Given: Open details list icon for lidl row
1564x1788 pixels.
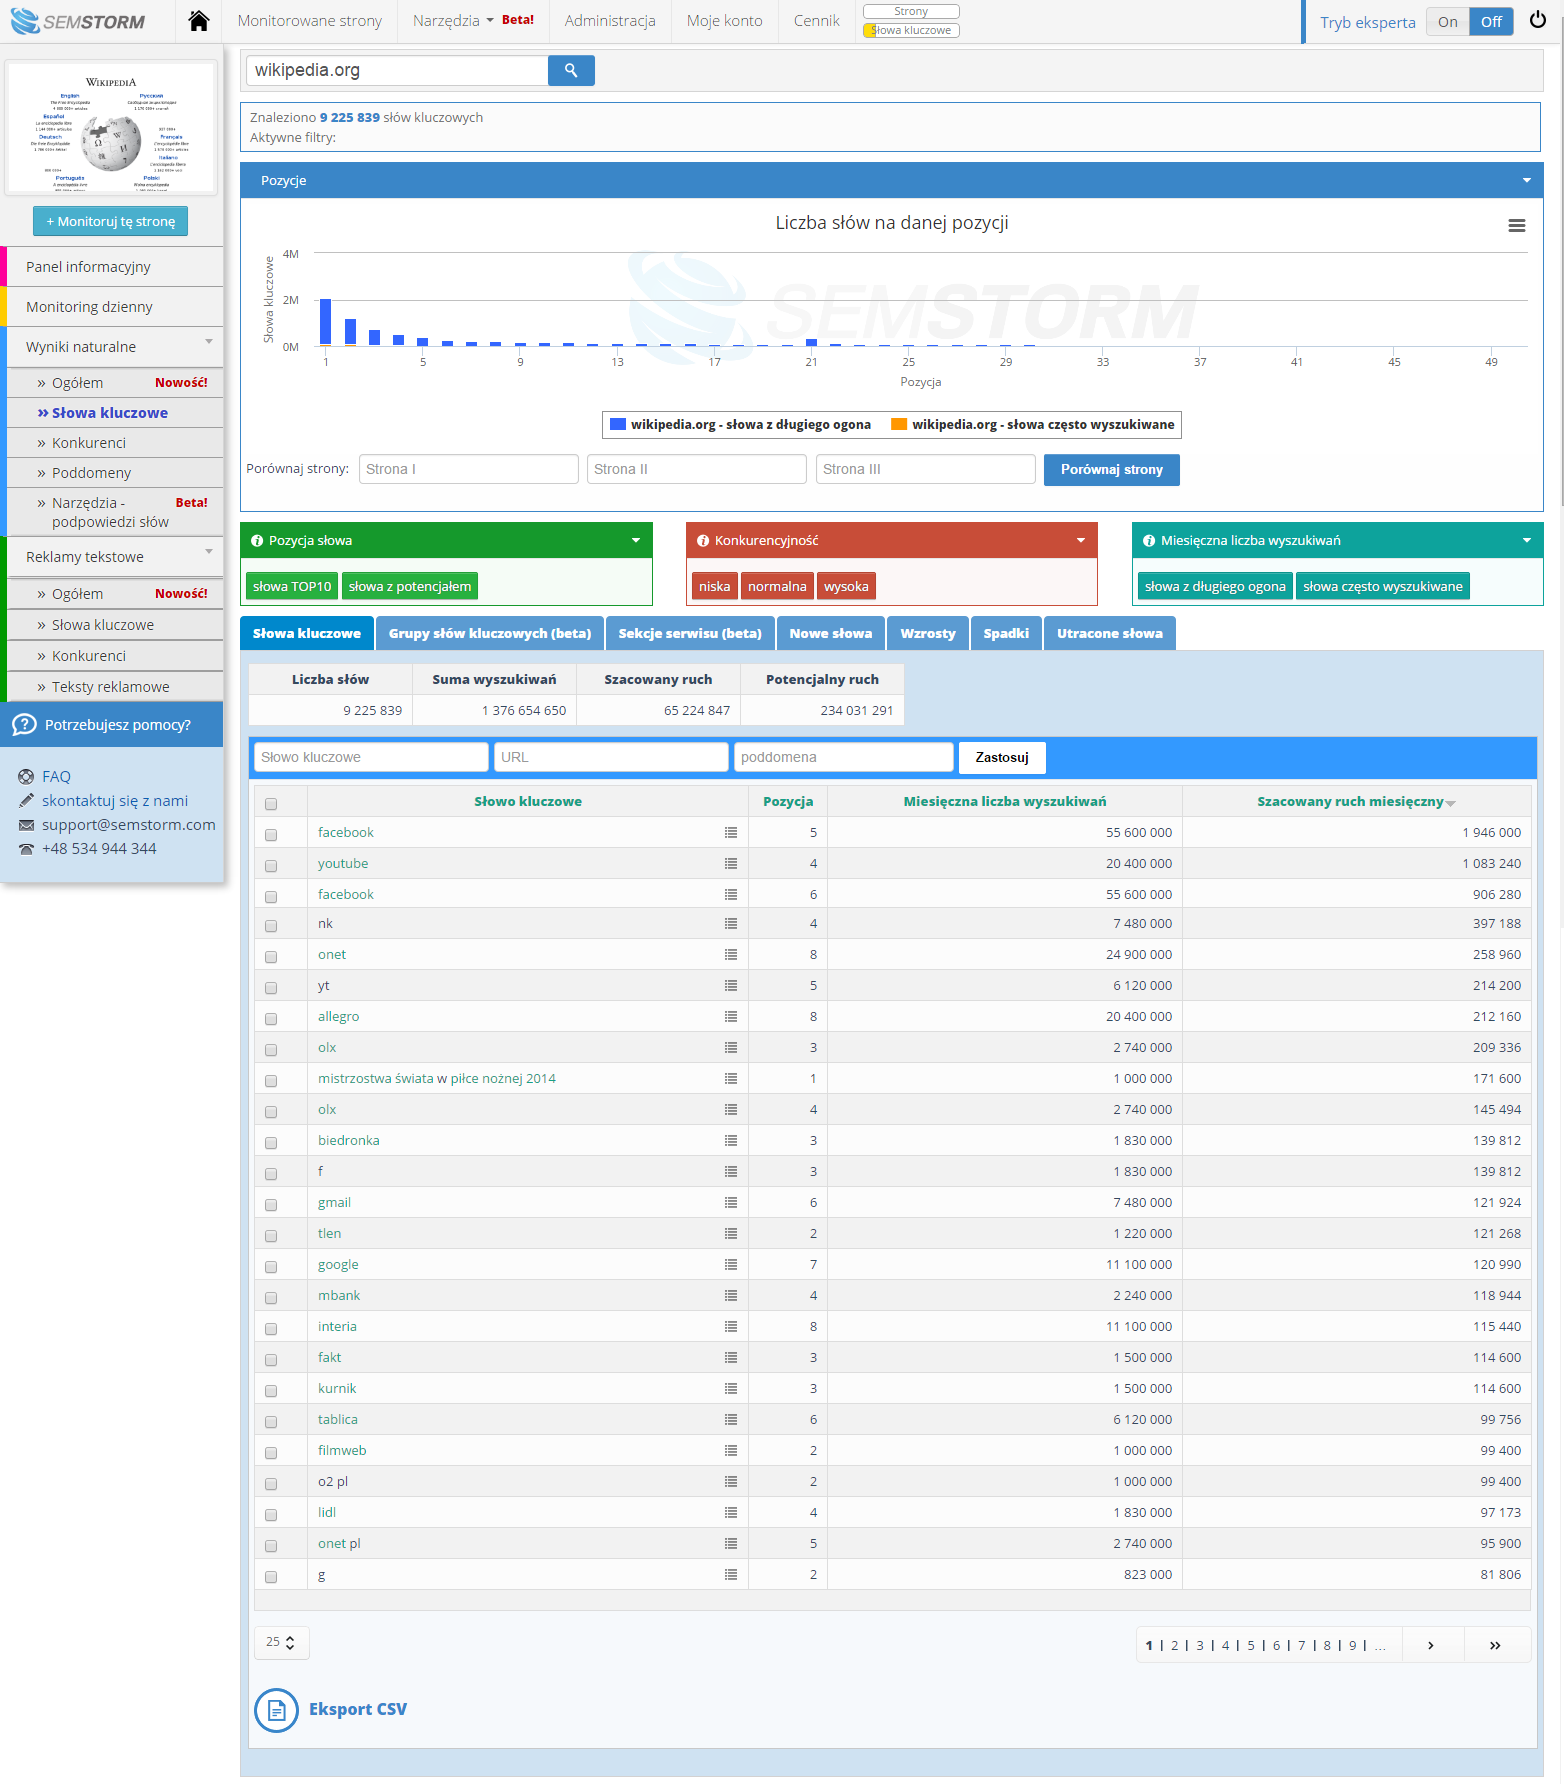Looking at the screenshot, I should pyautogui.click(x=731, y=1513).
